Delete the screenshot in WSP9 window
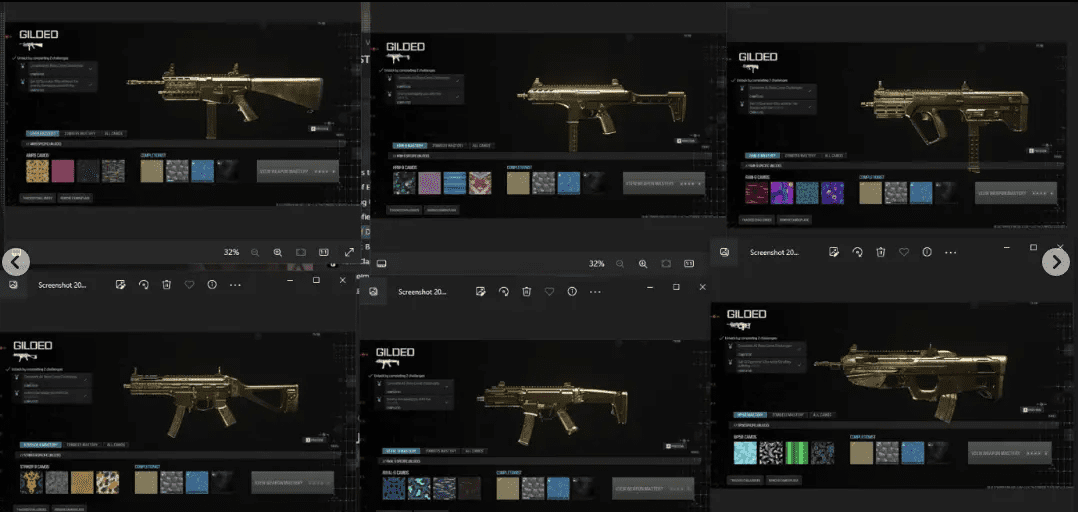The width and height of the screenshot is (1078, 512). tap(881, 252)
